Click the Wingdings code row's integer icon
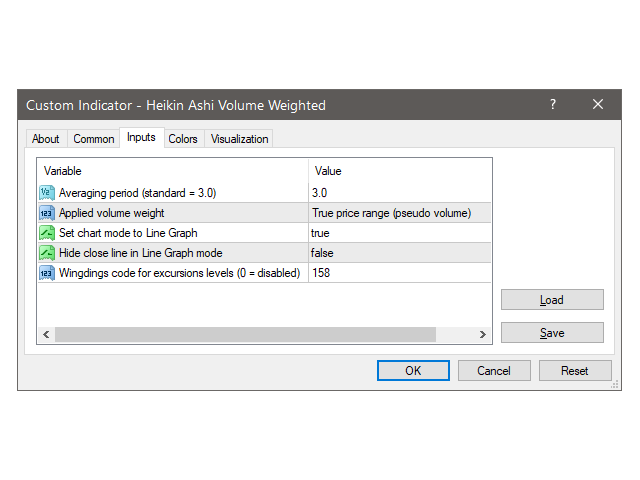 pyautogui.click(x=47, y=273)
